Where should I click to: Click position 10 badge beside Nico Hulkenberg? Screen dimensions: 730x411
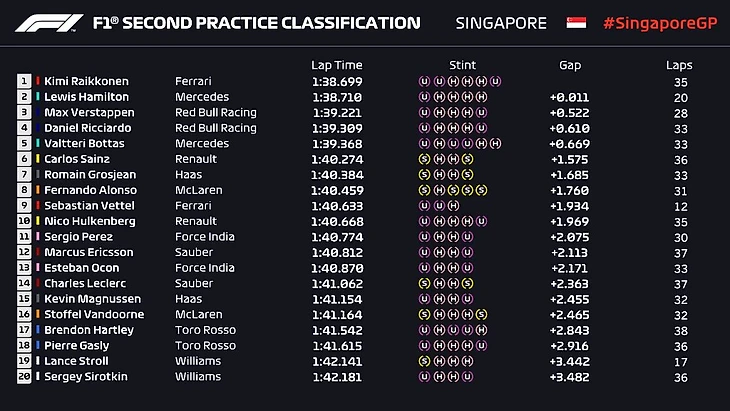[x=24, y=221]
